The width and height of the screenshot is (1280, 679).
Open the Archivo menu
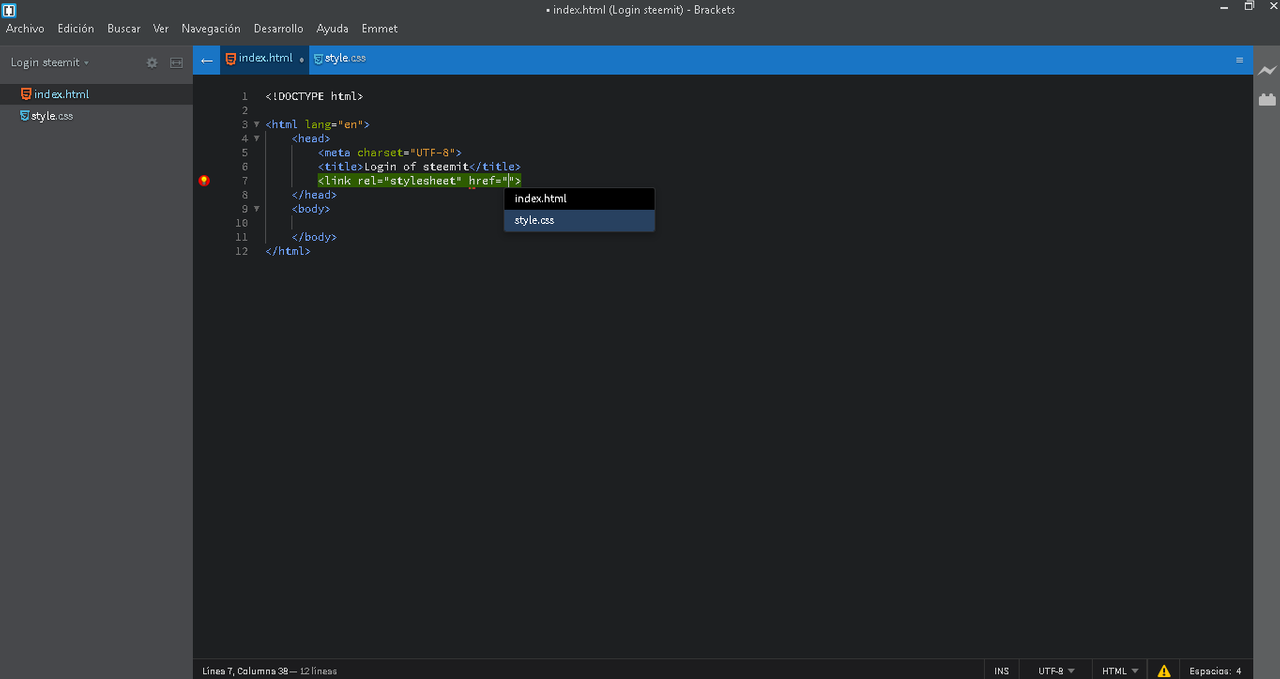(x=25, y=29)
